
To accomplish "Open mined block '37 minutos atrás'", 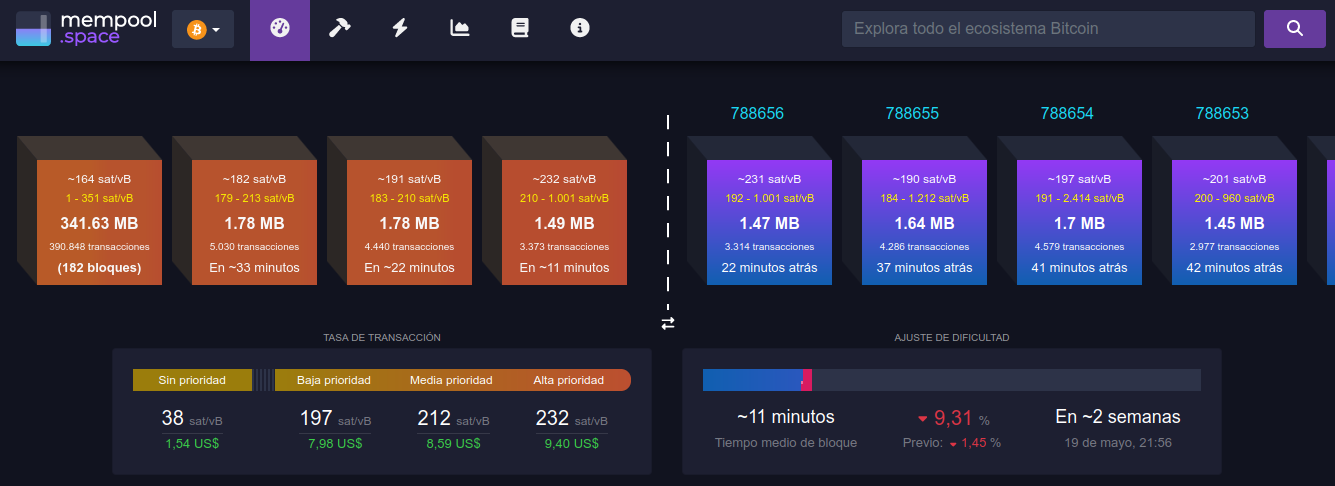I will pyautogui.click(x=924, y=222).
